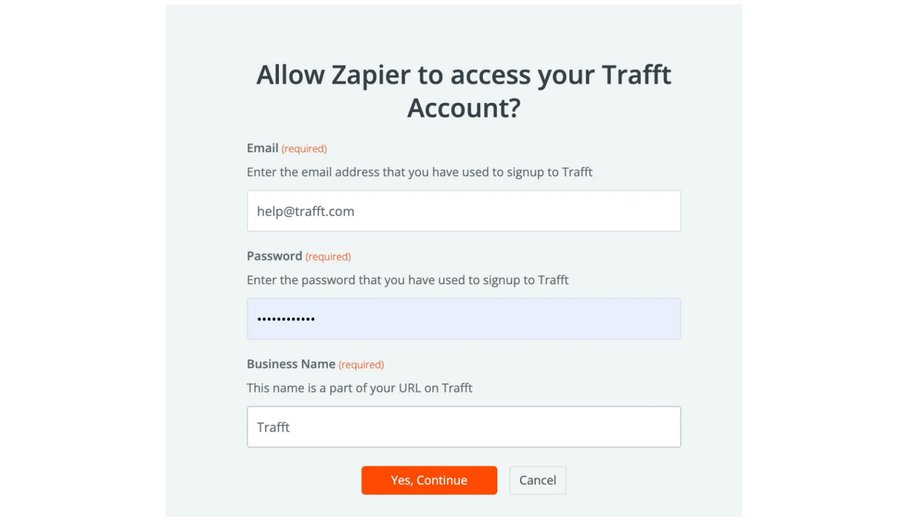This screenshot has width=920, height=517.
Task: Click the required marker beside Business Name
Action: [361, 365]
